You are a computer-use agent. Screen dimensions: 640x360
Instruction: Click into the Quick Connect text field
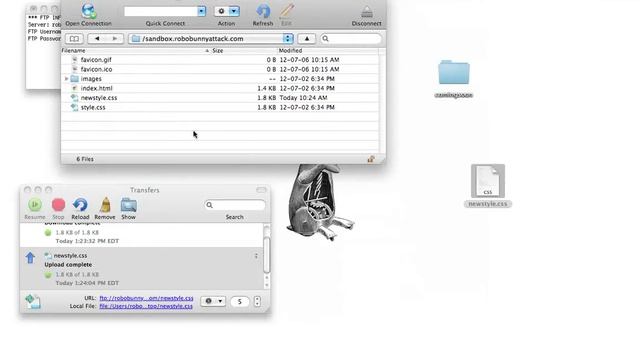point(161,11)
